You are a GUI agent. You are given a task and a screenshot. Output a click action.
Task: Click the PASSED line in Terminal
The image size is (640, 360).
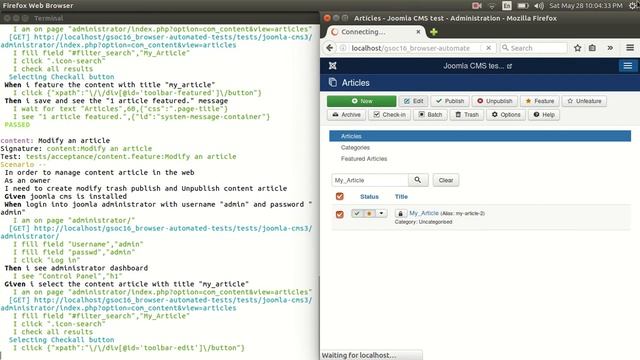tap(17, 124)
